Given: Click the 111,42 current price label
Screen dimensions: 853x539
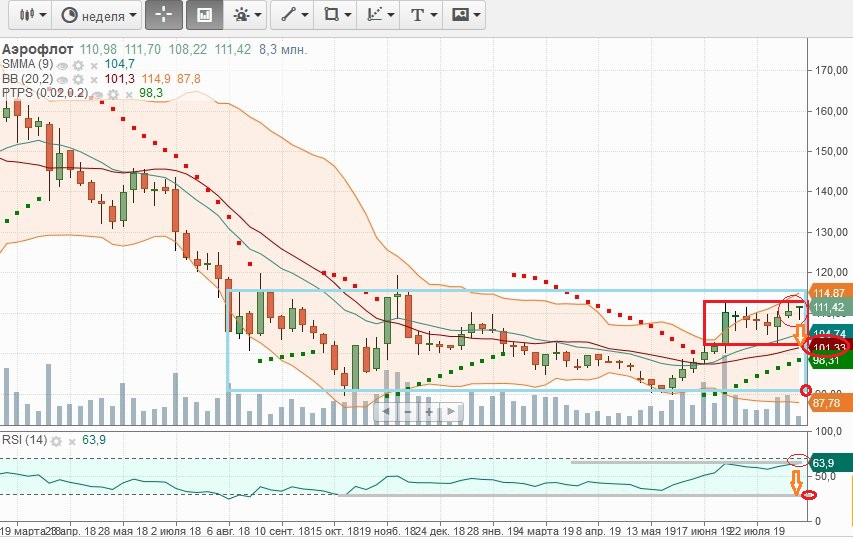Looking at the screenshot, I should [826, 307].
